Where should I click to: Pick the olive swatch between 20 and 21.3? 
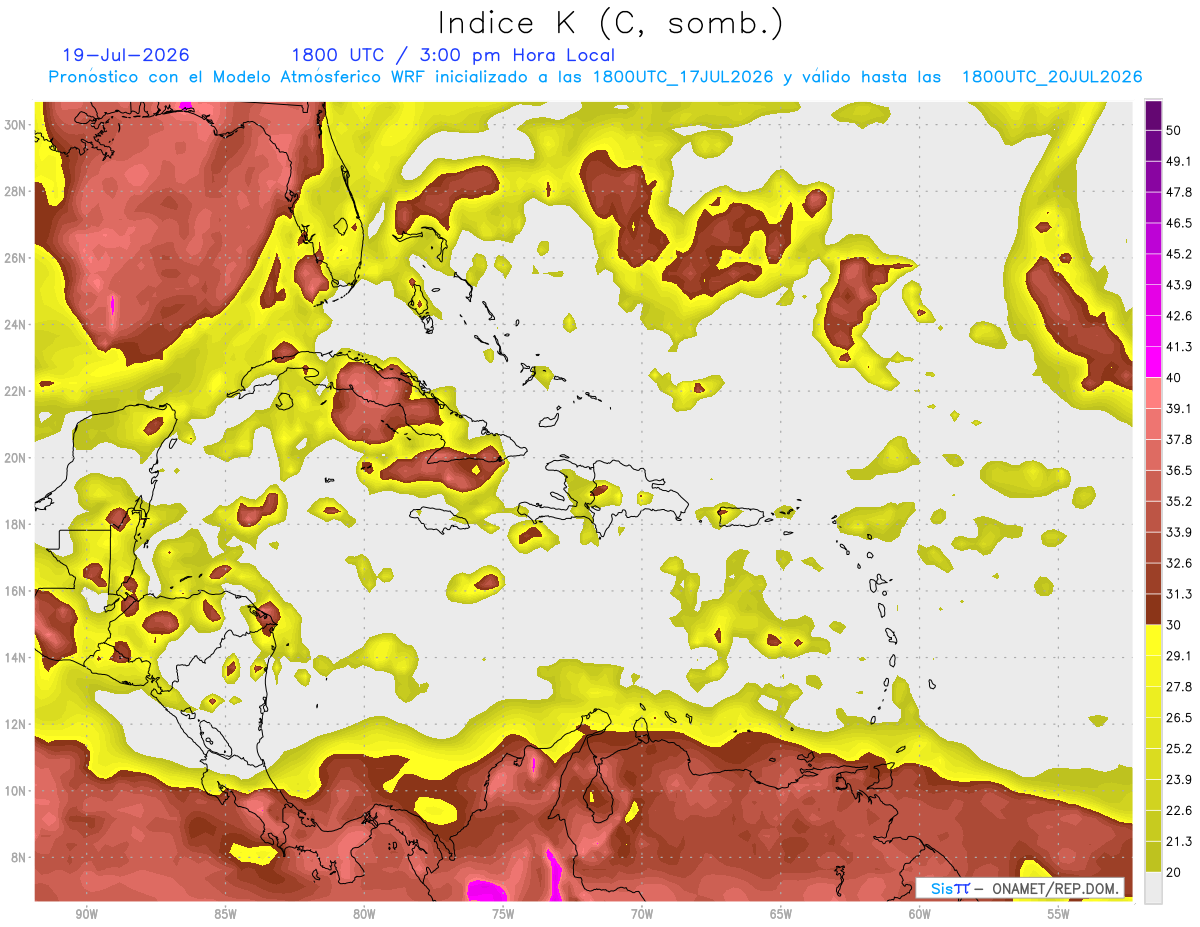(1153, 857)
